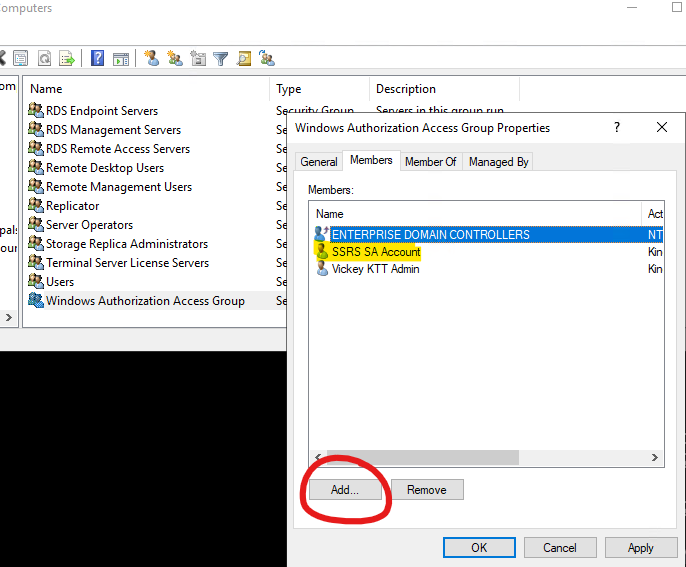686x567 pixels.
Task: Click the Show/Hide Action Pane icon
Action: click(x=121, y=59)
